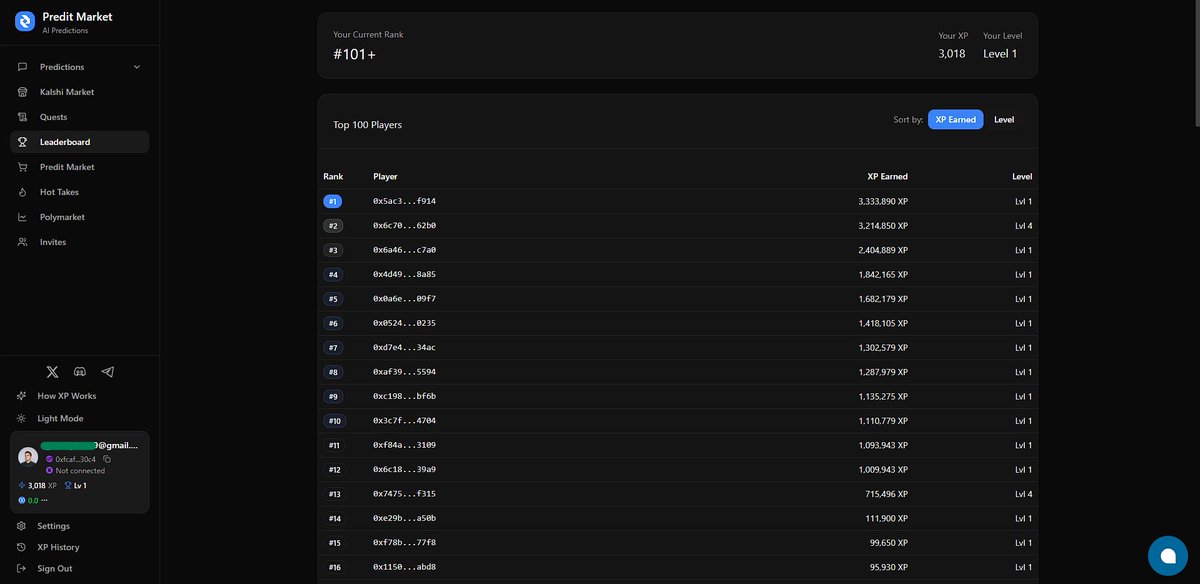Select player 0xf84a...3109
1200x584 pixels.
404,445
